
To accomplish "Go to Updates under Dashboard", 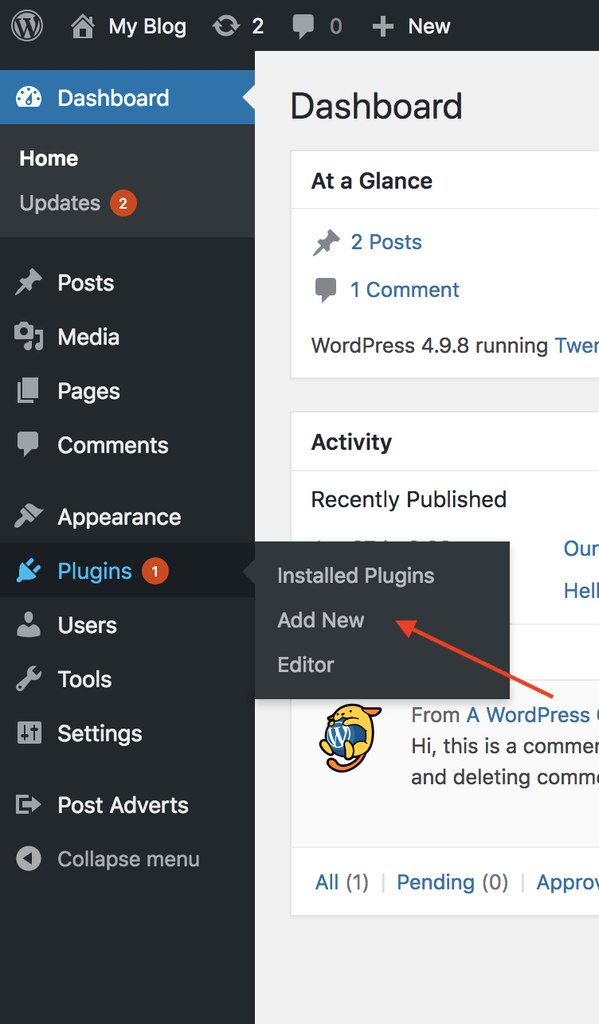I will click(59, 203).
